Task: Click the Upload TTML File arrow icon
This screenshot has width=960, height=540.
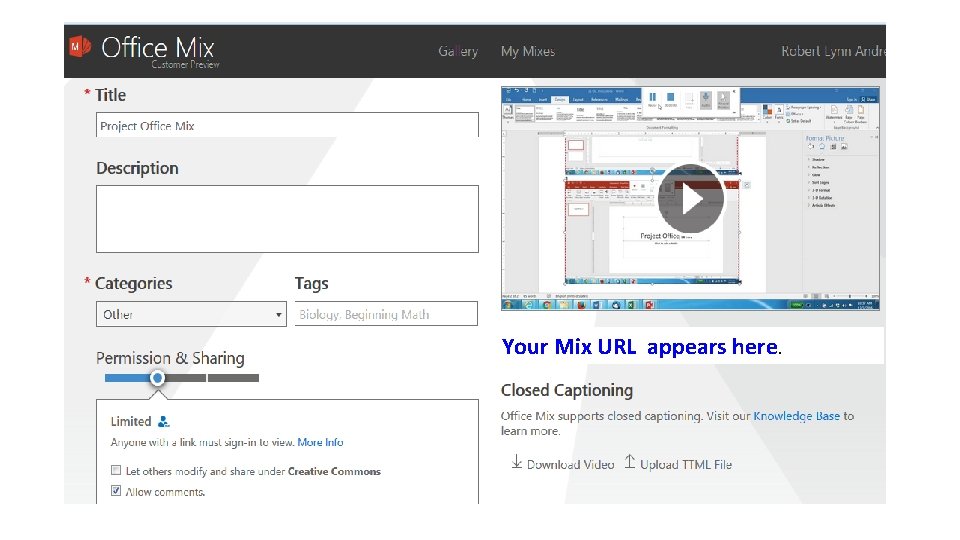Action: click(629, 462)
